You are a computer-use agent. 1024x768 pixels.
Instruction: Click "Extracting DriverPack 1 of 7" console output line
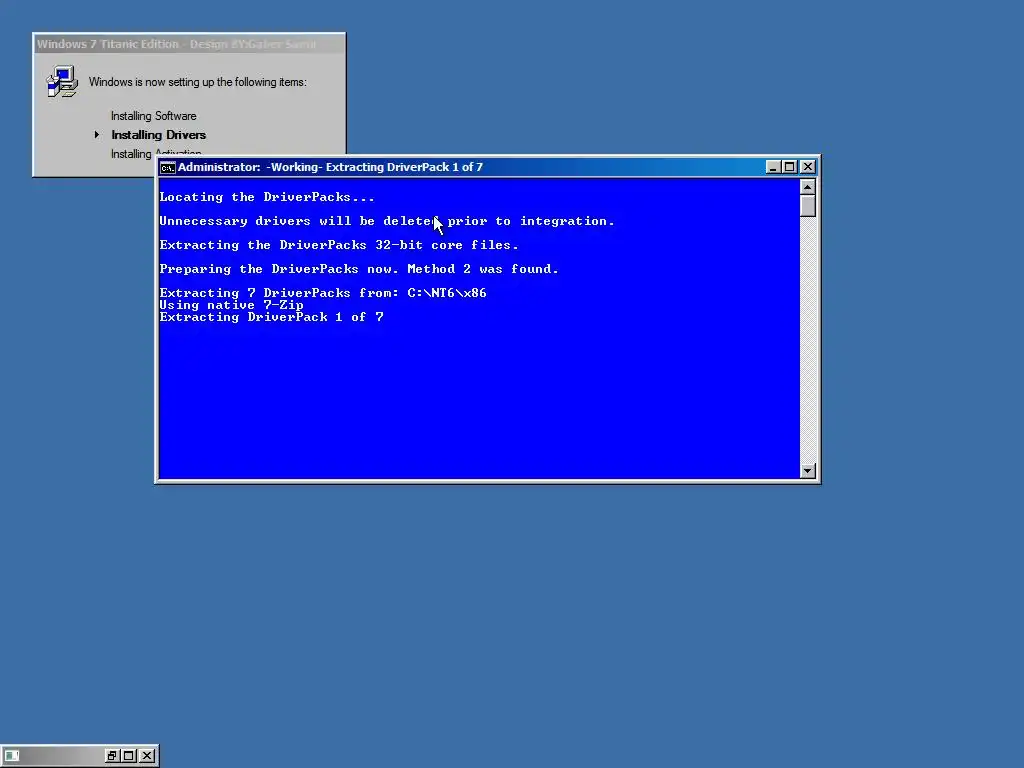[272, 317]
